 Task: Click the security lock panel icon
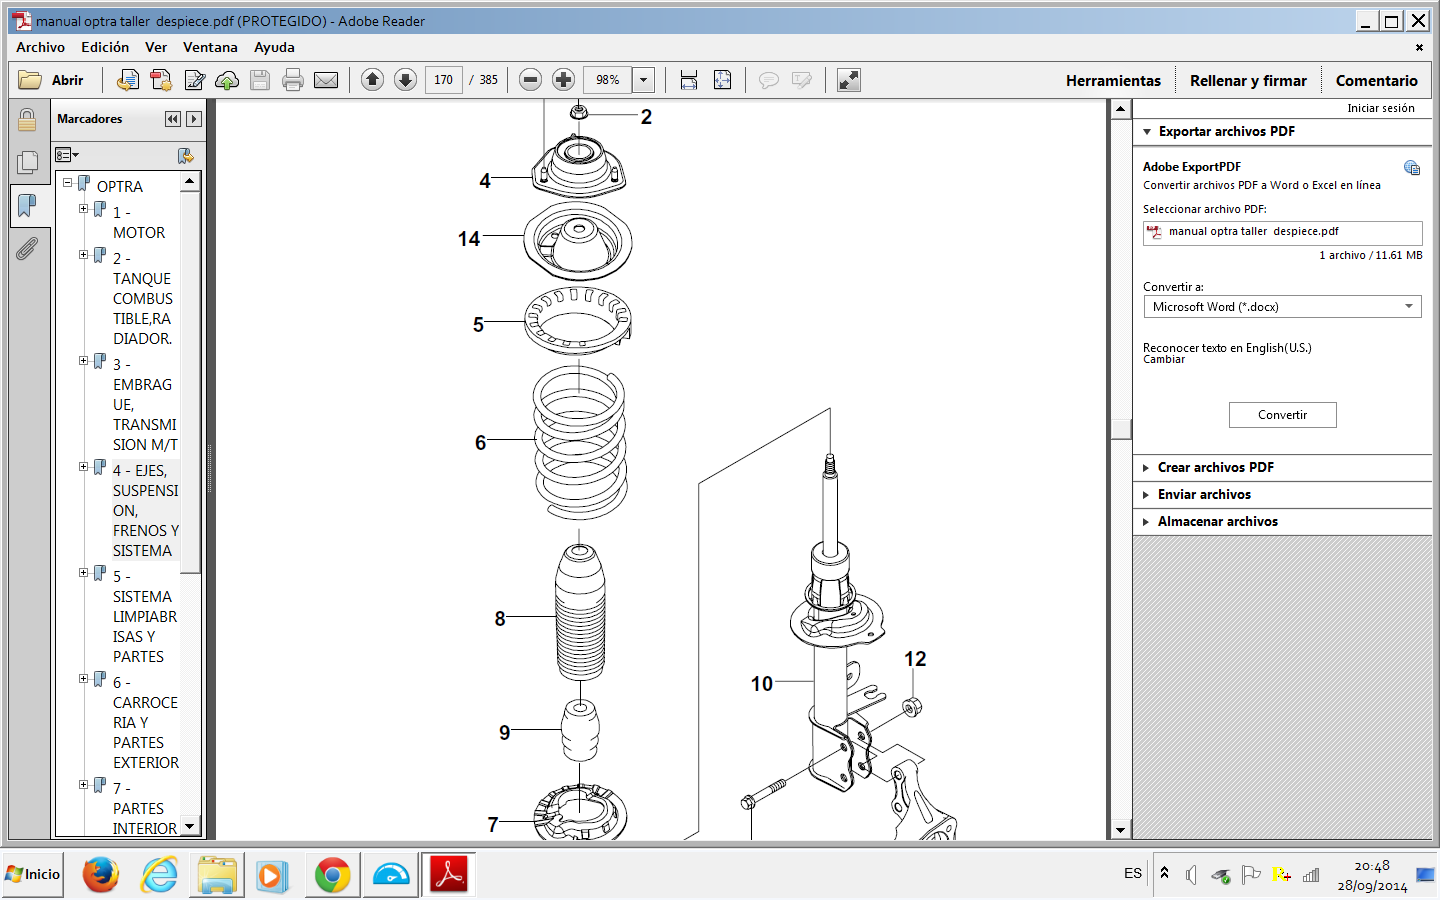coord(27,120)
